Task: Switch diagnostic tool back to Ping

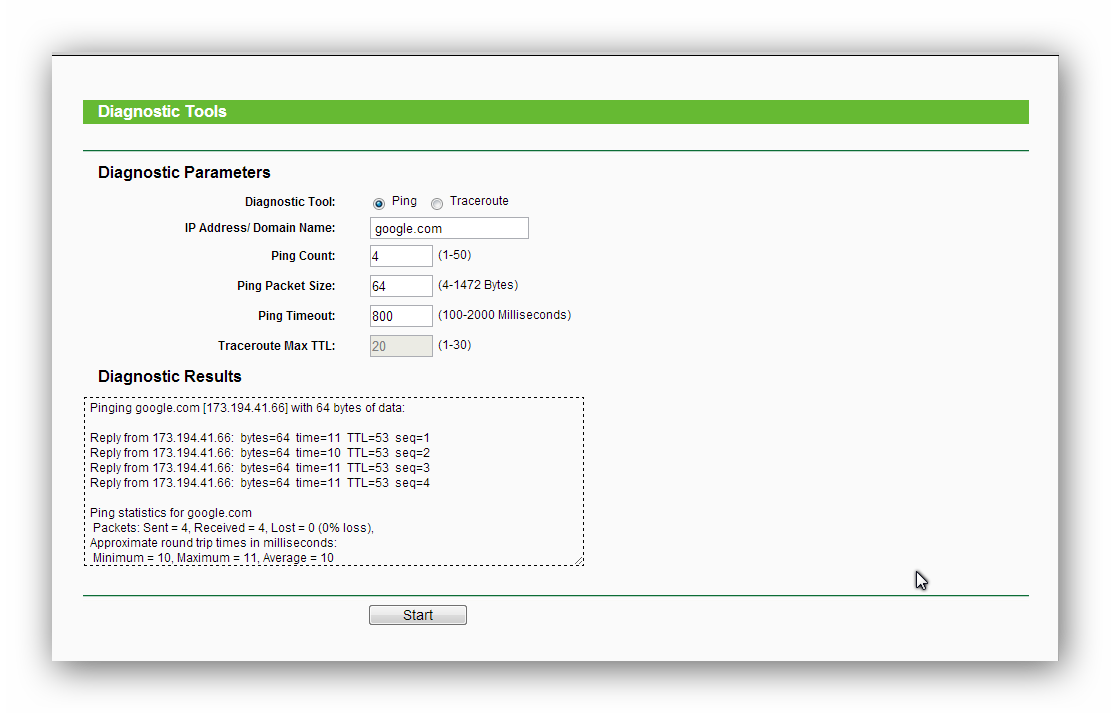Action: tap(379, 203)
